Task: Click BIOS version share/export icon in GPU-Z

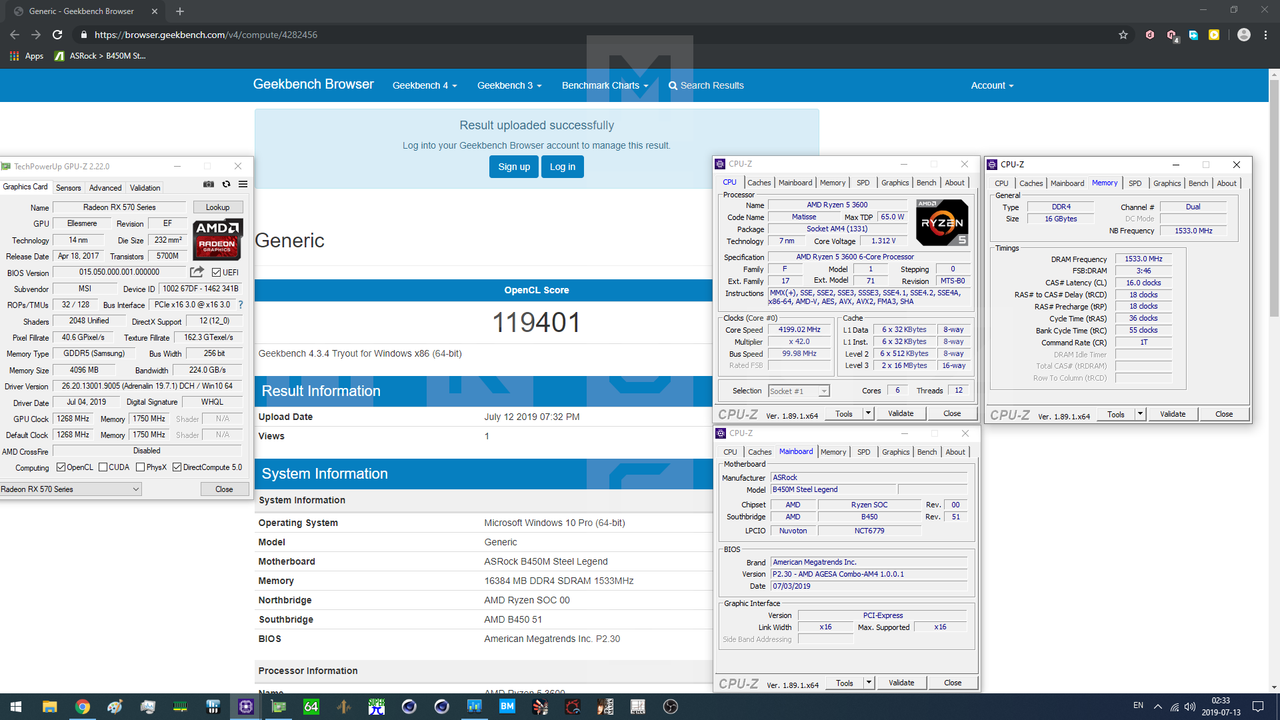Action: pos(197,272)
